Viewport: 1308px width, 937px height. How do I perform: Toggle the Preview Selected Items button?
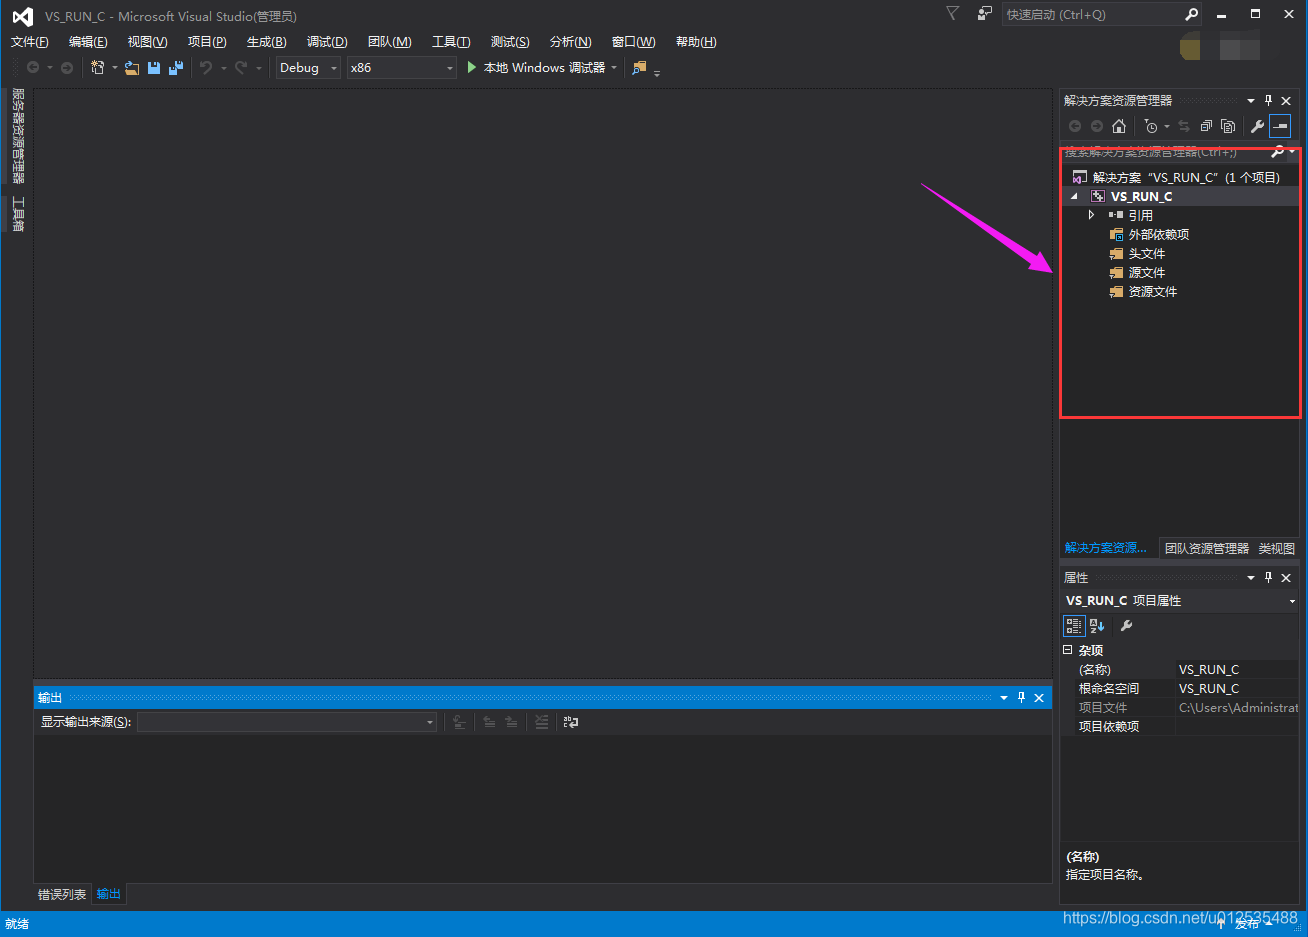1280,126
